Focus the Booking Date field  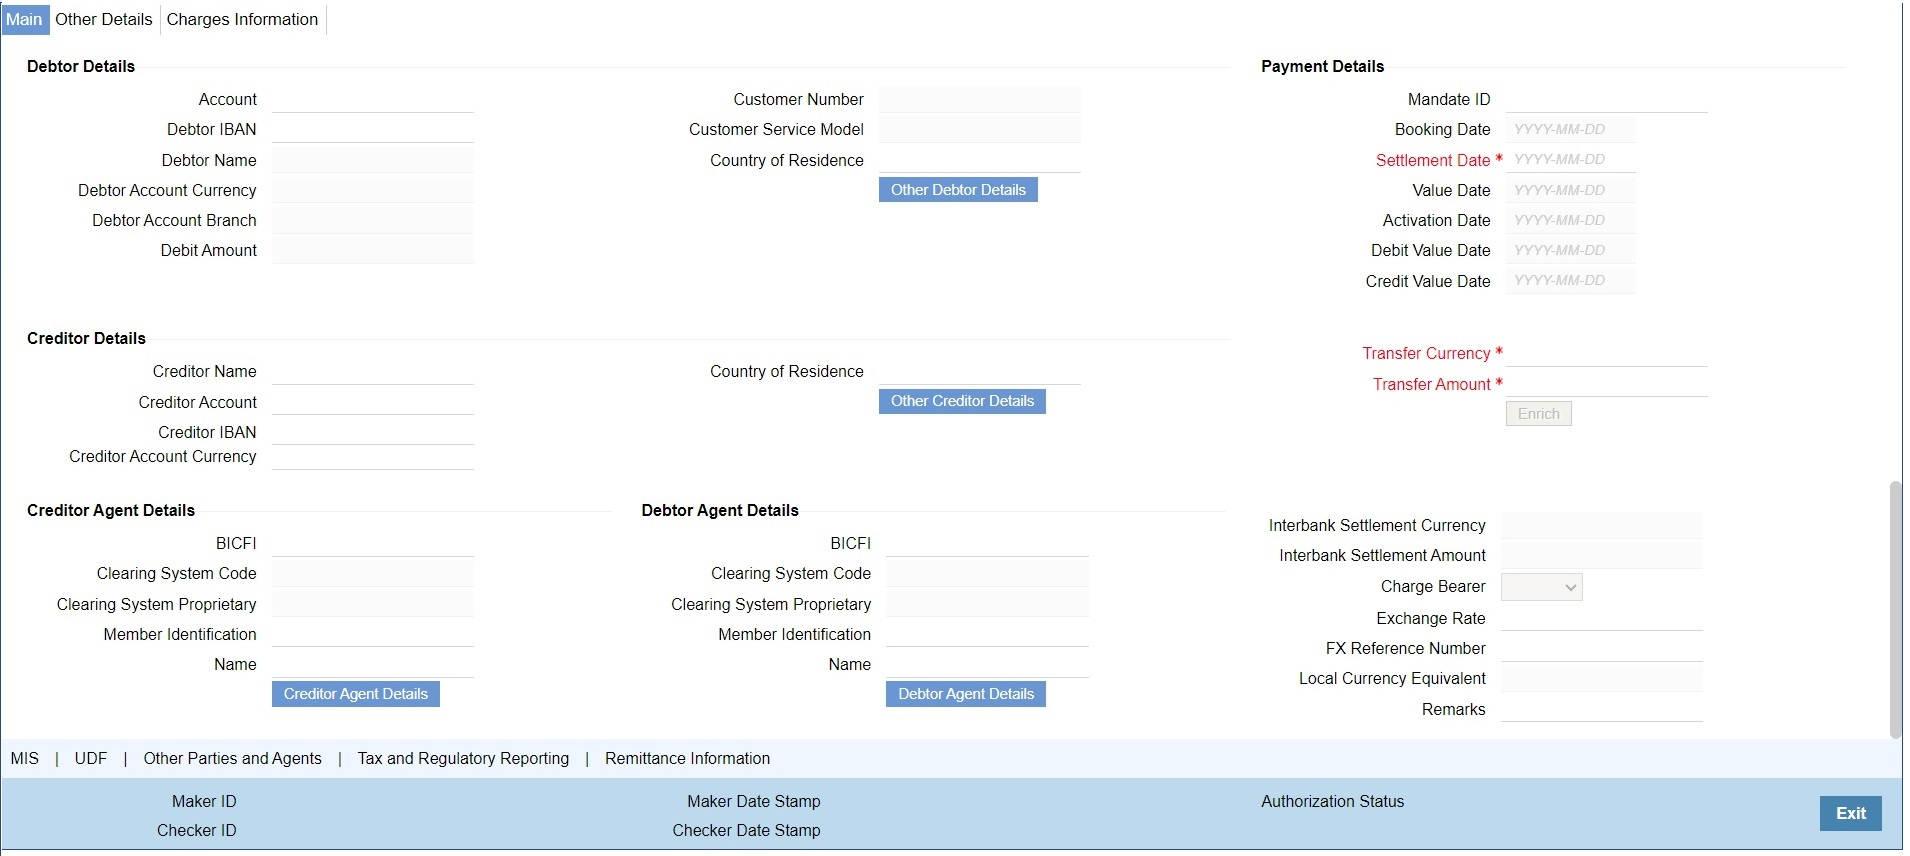pyautogui.click(x=1571, y=129)
